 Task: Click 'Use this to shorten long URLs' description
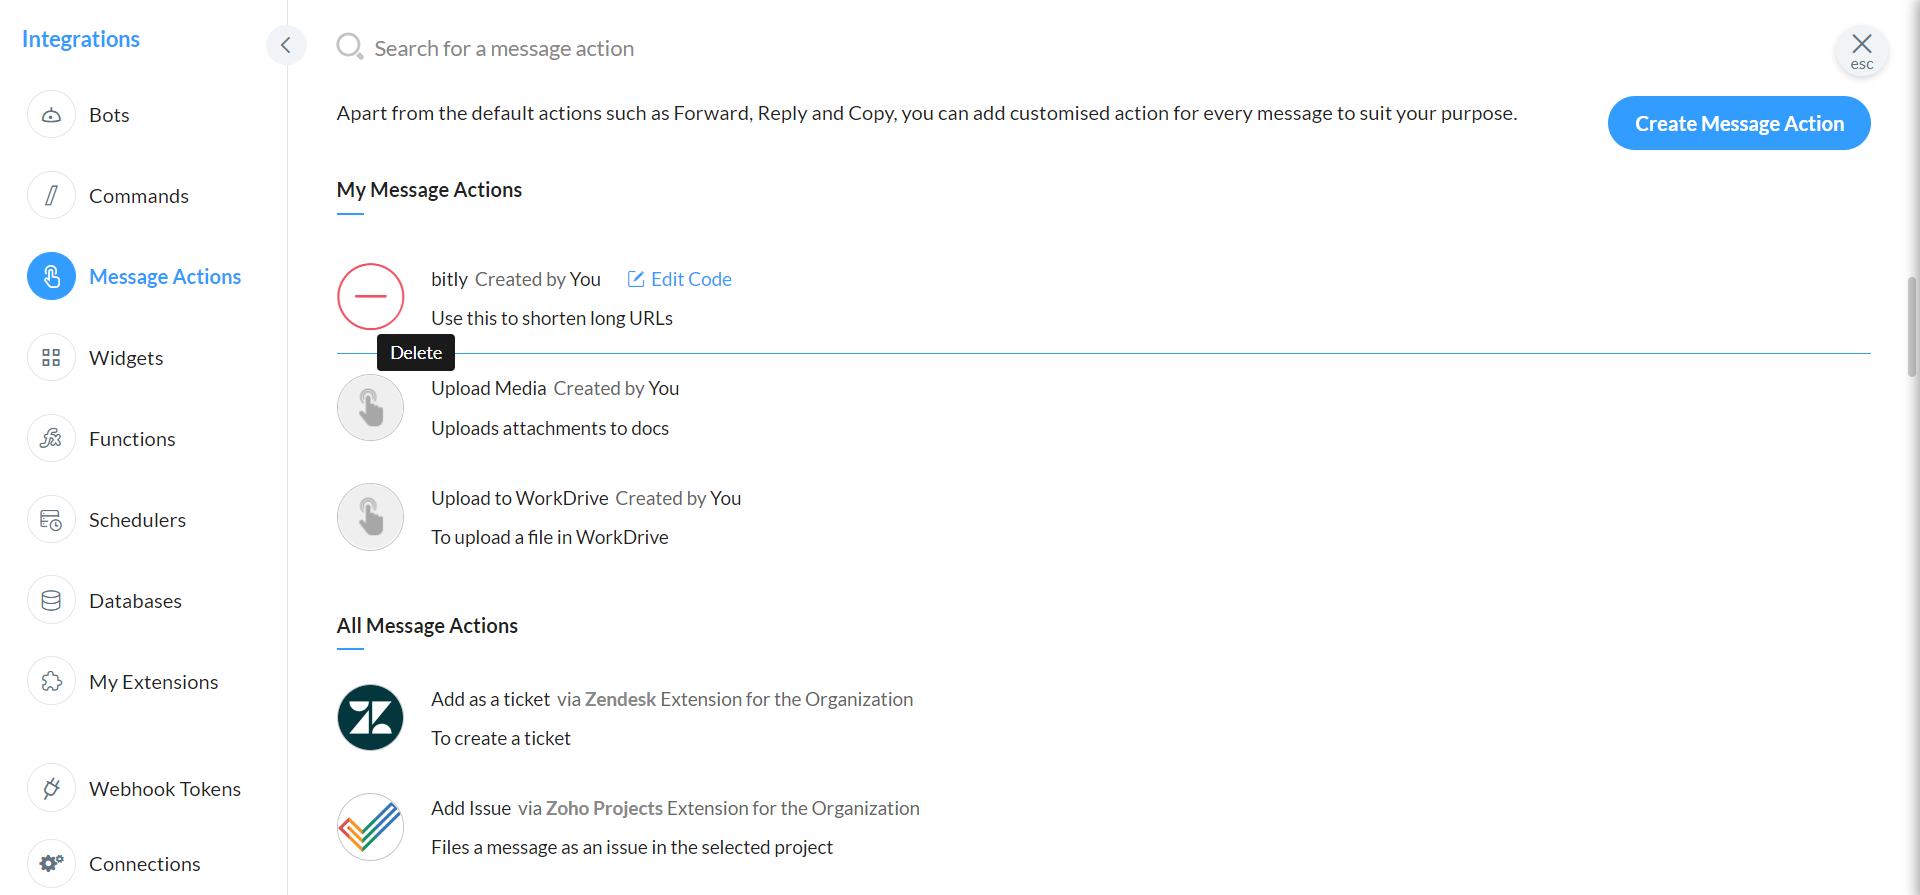552,318
